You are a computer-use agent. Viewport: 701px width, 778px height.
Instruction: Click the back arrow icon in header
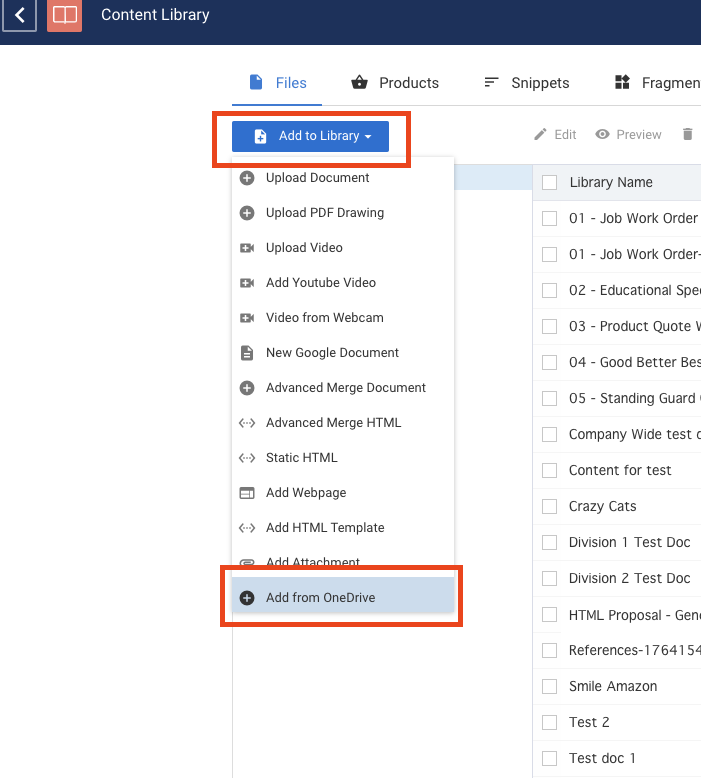click(x=19, y=15)
